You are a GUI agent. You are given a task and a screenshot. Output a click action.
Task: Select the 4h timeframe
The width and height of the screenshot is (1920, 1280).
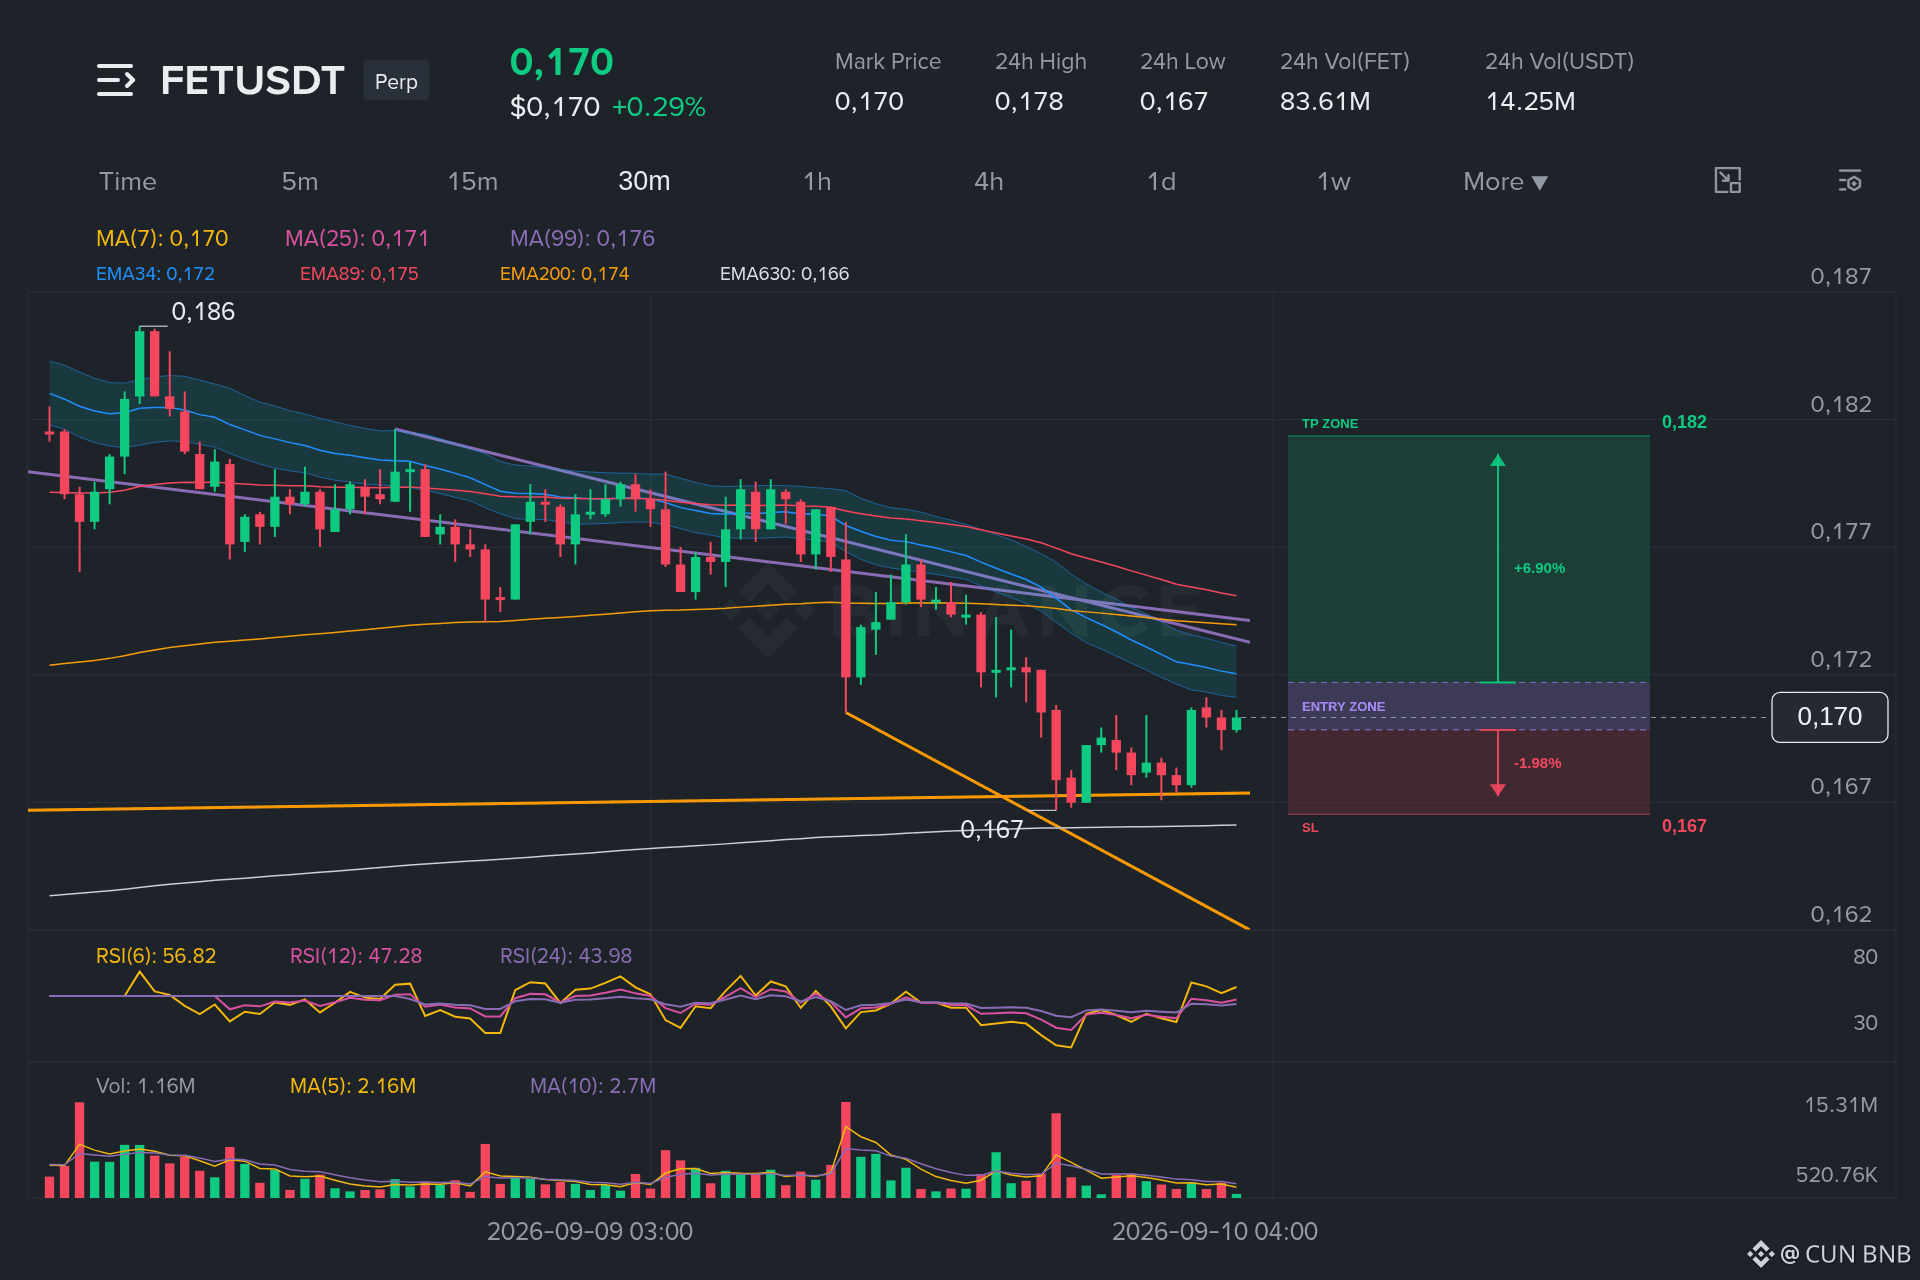click(989, 181)
